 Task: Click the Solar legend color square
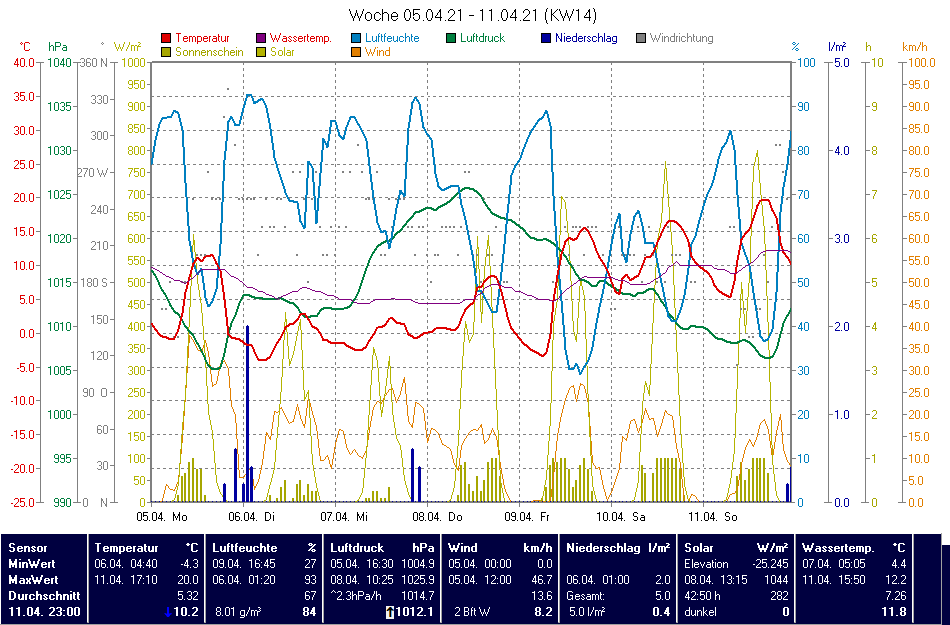tap(261, 52)
